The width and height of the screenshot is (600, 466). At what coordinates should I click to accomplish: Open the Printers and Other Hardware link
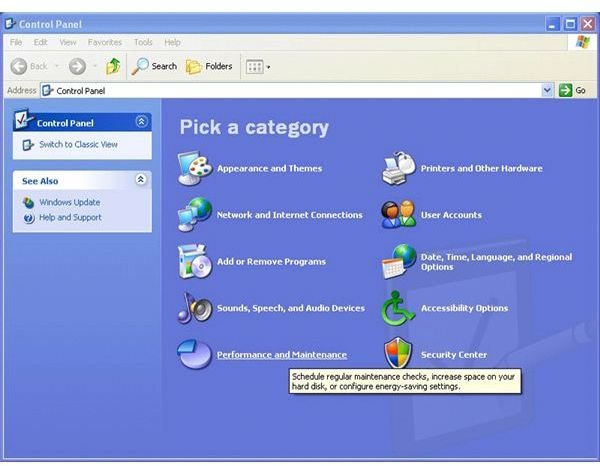481,168
